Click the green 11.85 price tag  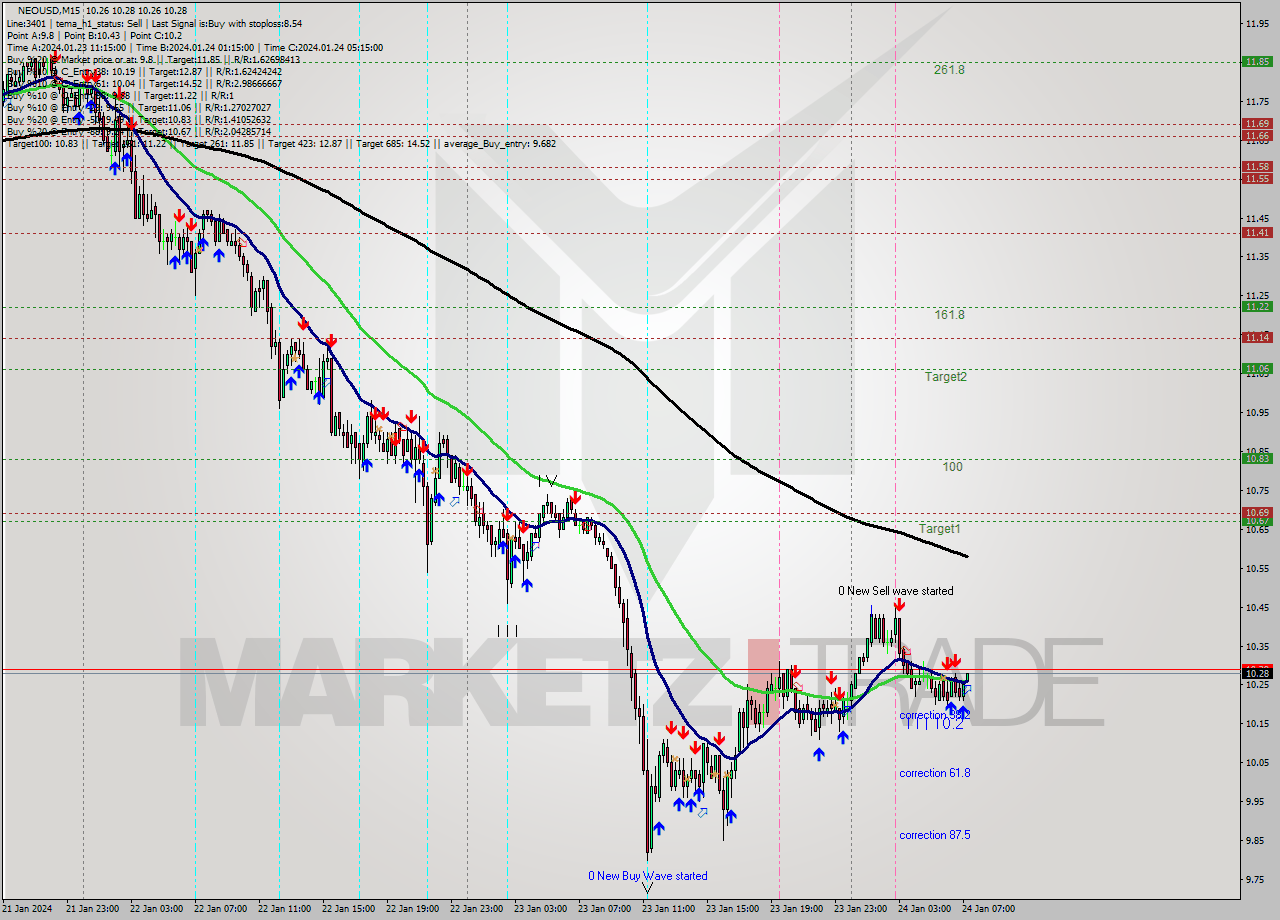click(1256, 61)
